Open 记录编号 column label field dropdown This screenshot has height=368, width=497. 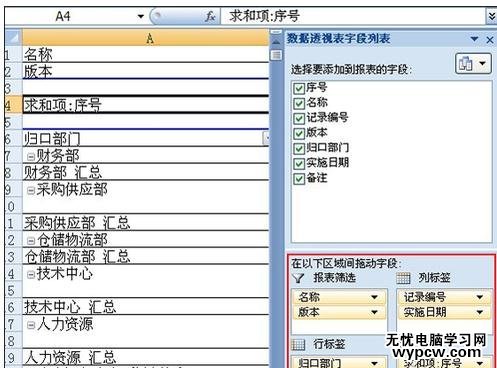point(480,297)
